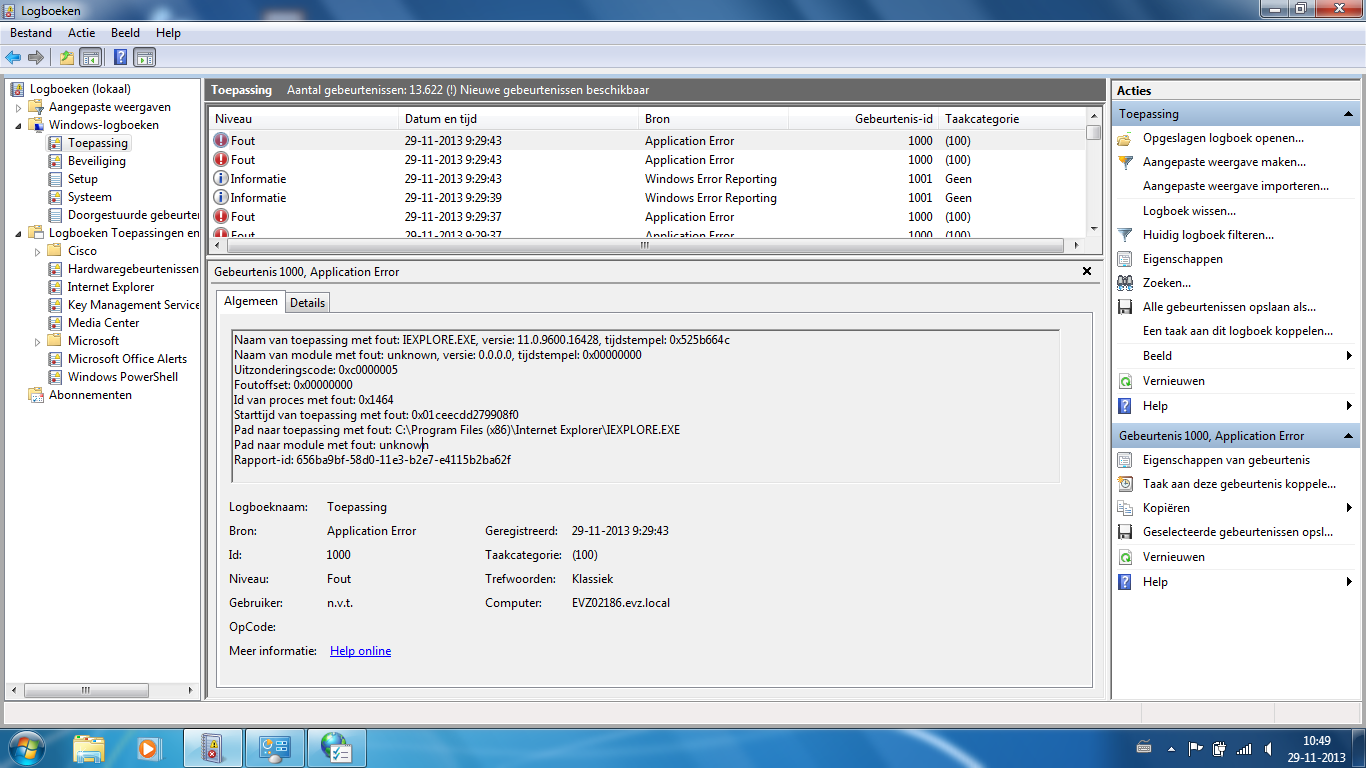Open the Help menu in menu bar
The height and width of the screenshot is (768, 1366).
click(x=169, y=33)
